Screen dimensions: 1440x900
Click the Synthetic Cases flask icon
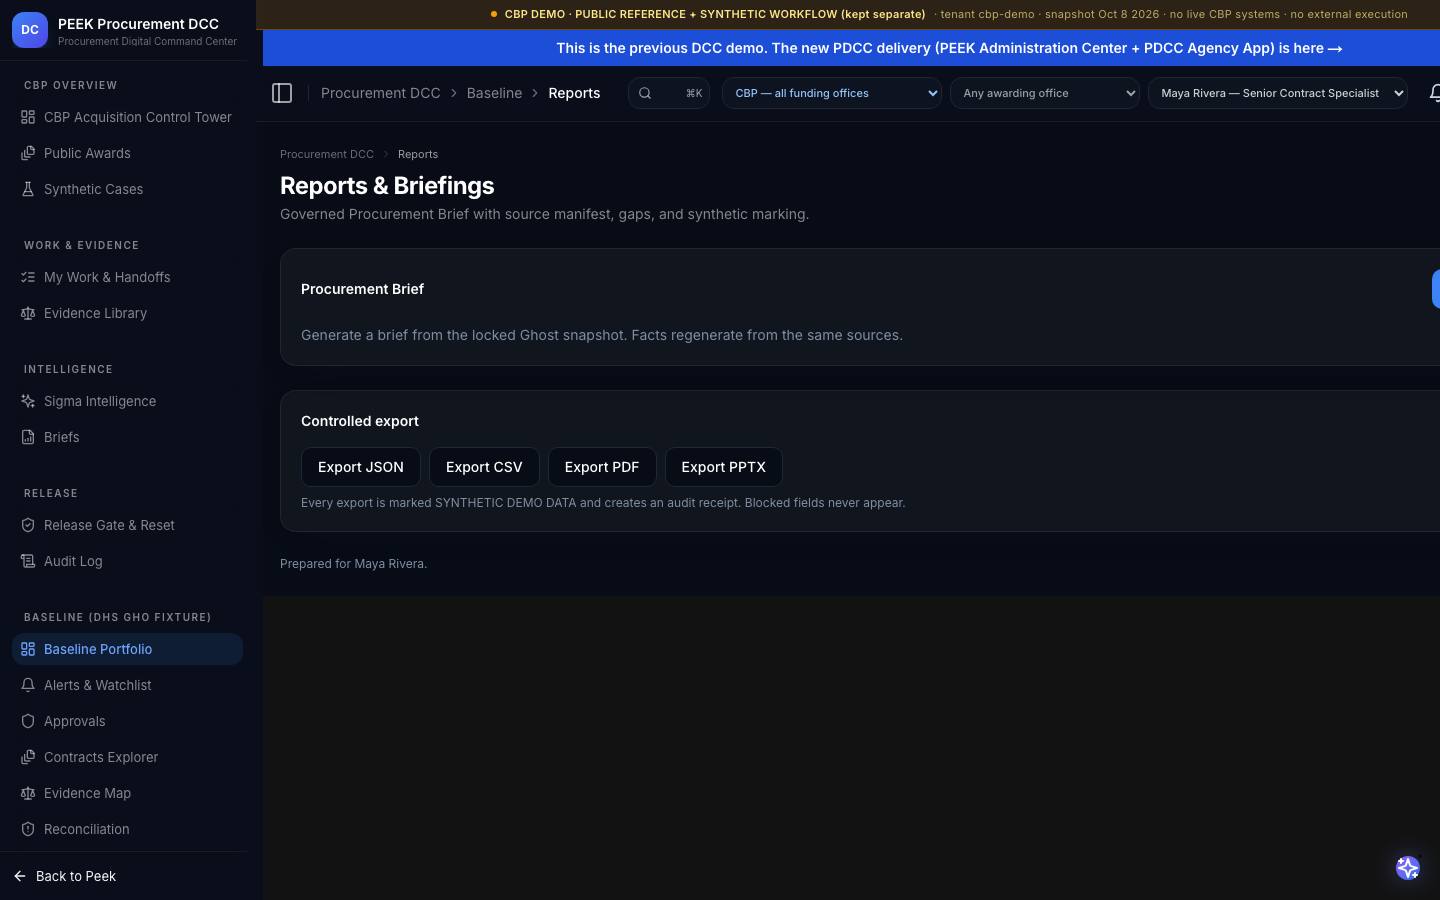click(28, 189)
